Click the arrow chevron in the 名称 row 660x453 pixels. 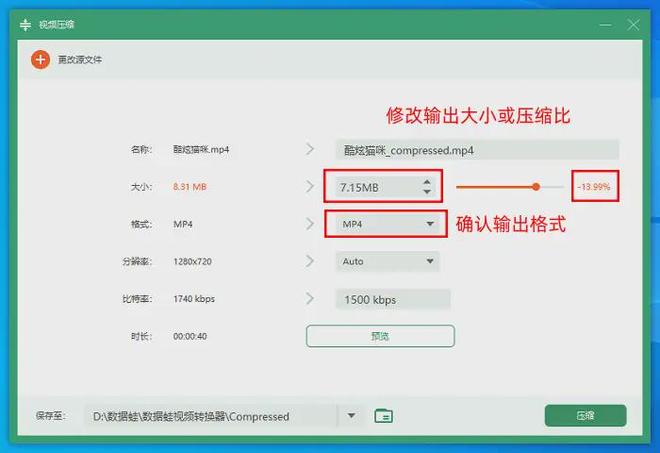[310, 149]
